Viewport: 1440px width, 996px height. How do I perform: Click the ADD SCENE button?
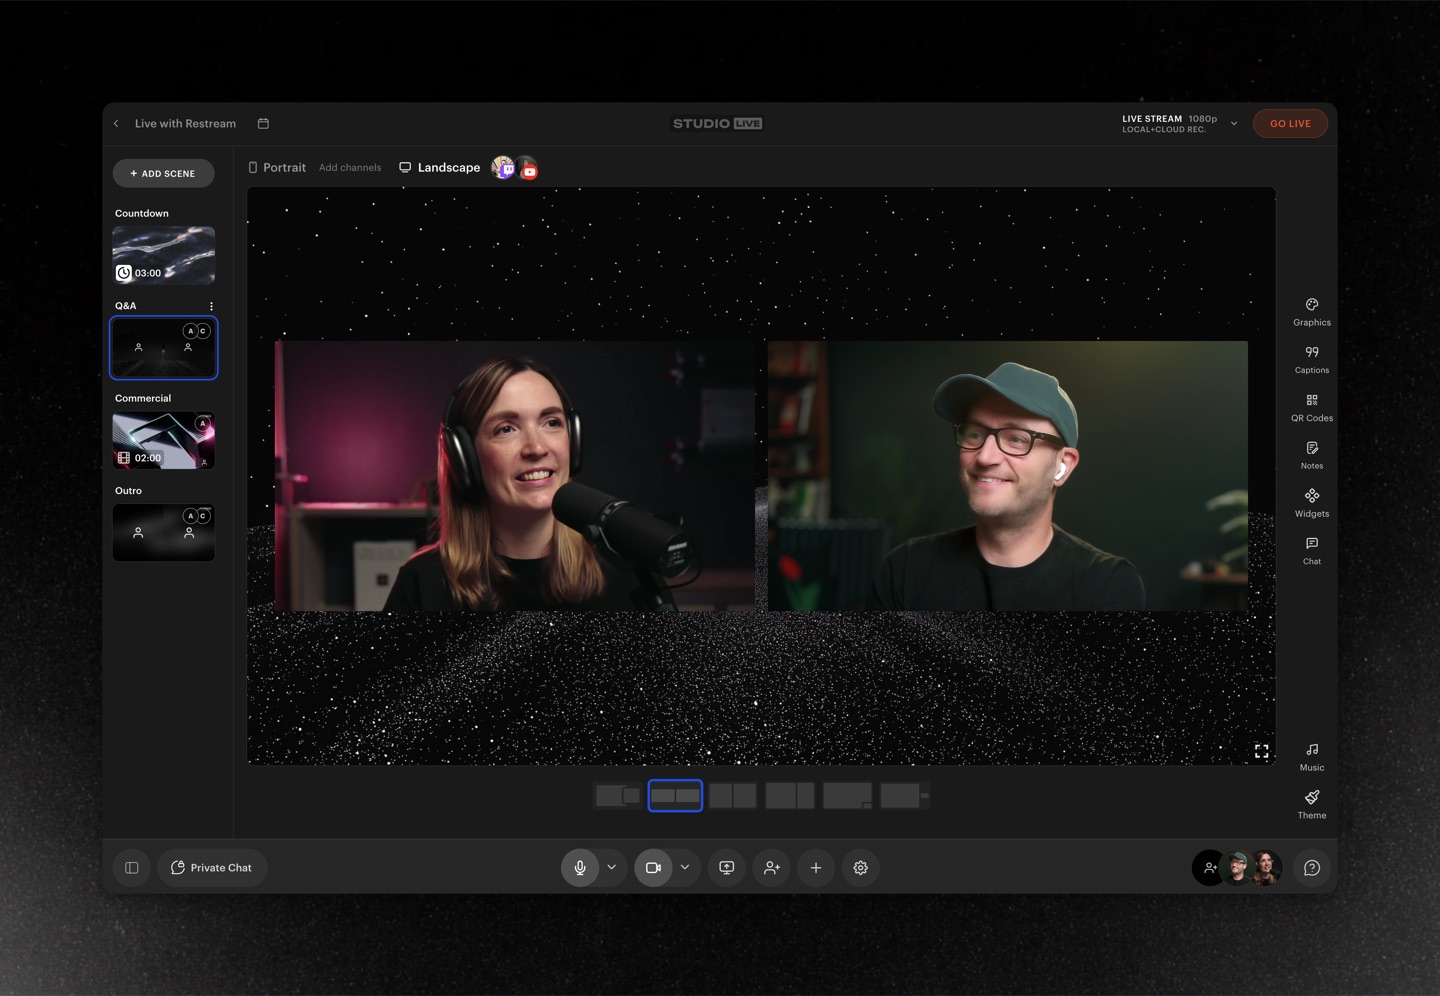click(163, 173)
